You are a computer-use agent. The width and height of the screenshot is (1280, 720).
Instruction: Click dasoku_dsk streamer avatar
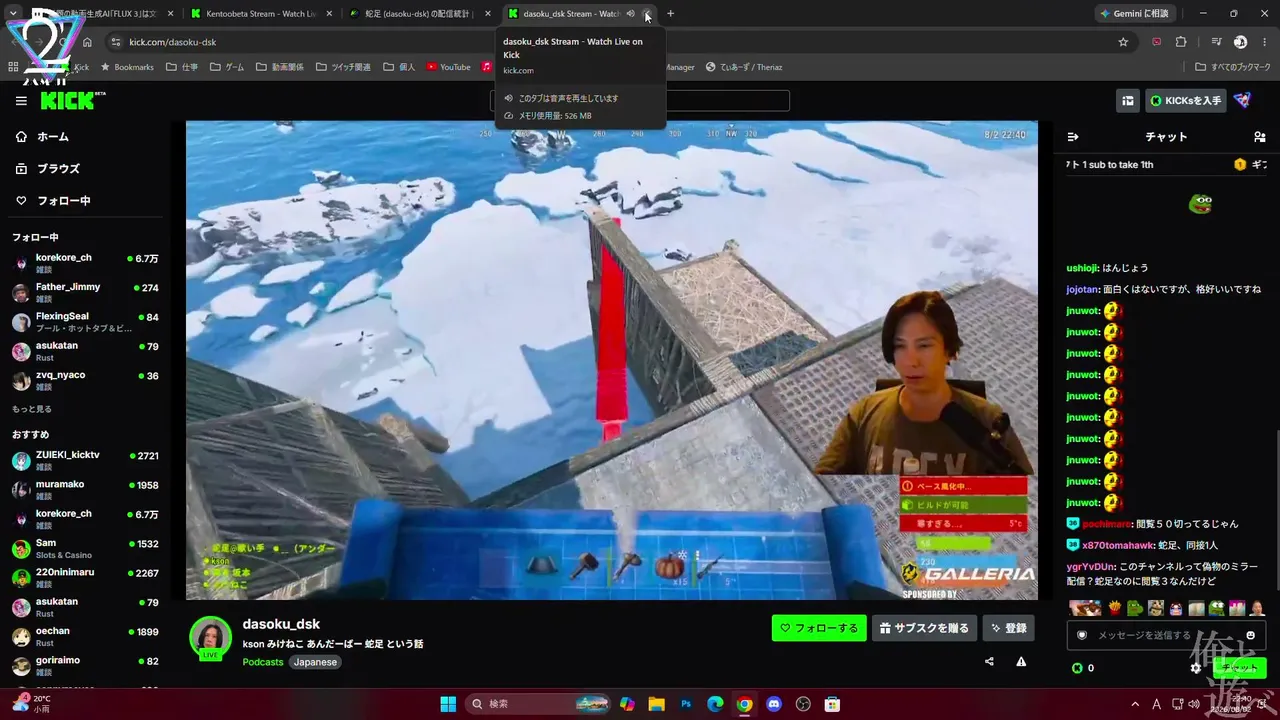[211, 638]
